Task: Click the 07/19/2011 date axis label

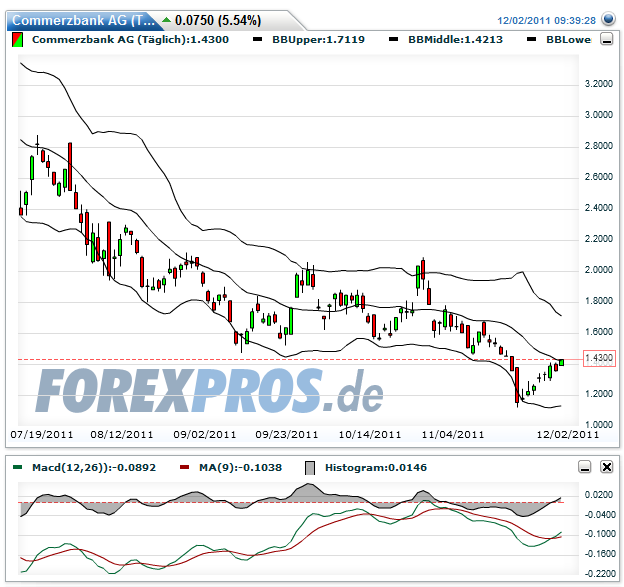Action: point(42,434)
